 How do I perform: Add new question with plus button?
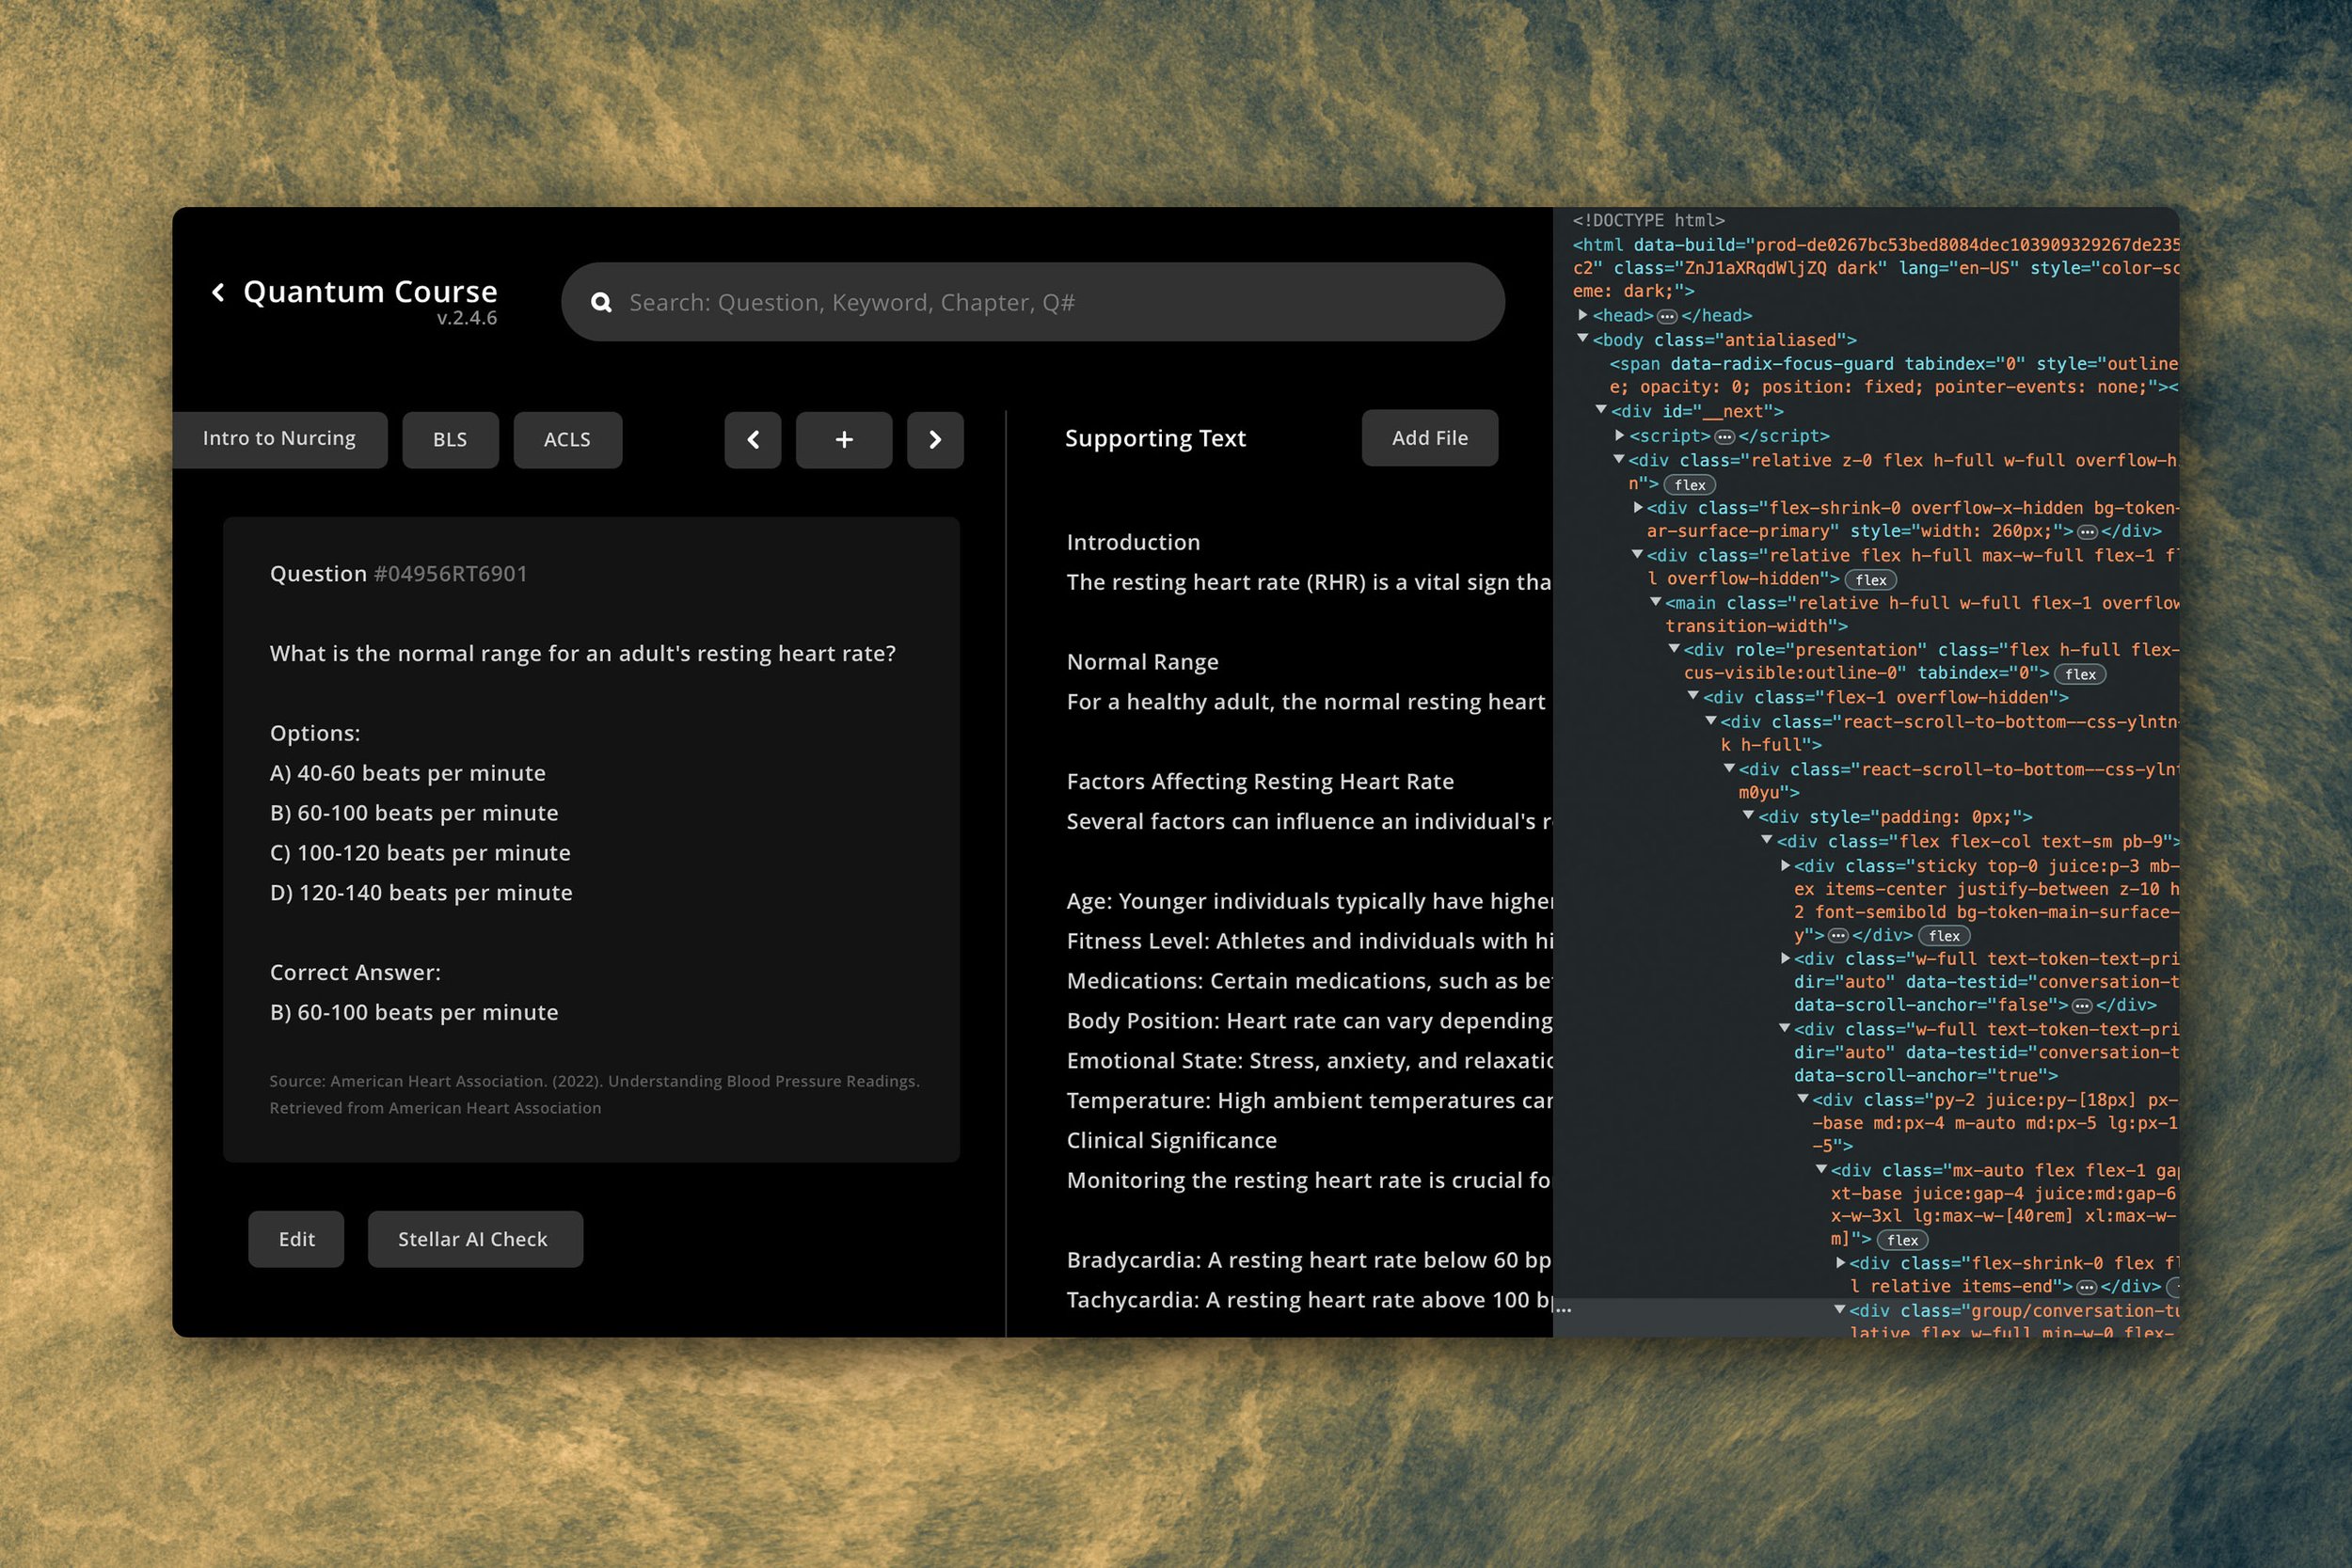844,440
